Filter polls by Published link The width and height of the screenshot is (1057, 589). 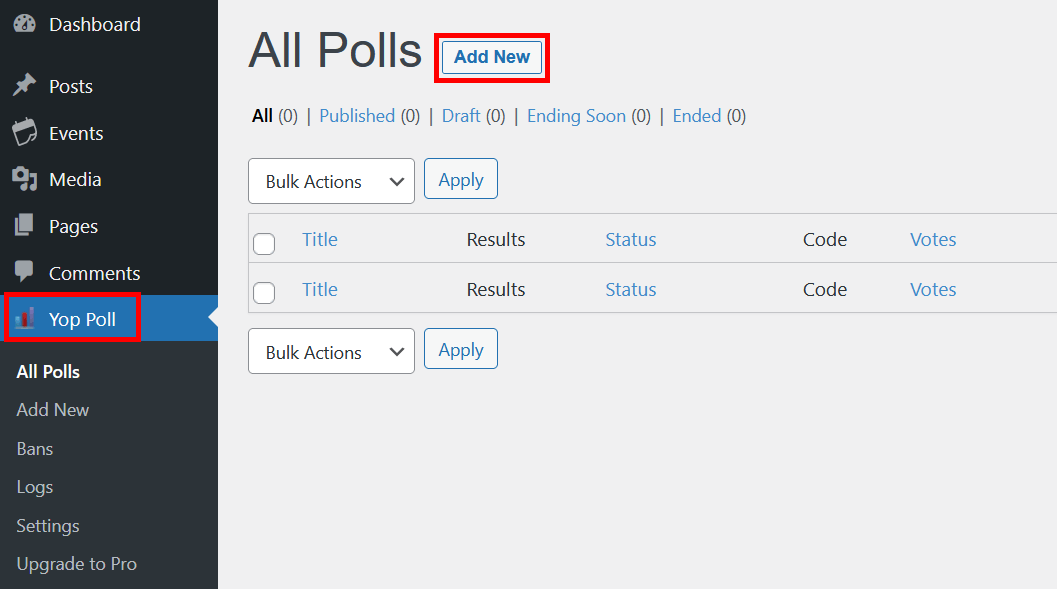(357, 116)
